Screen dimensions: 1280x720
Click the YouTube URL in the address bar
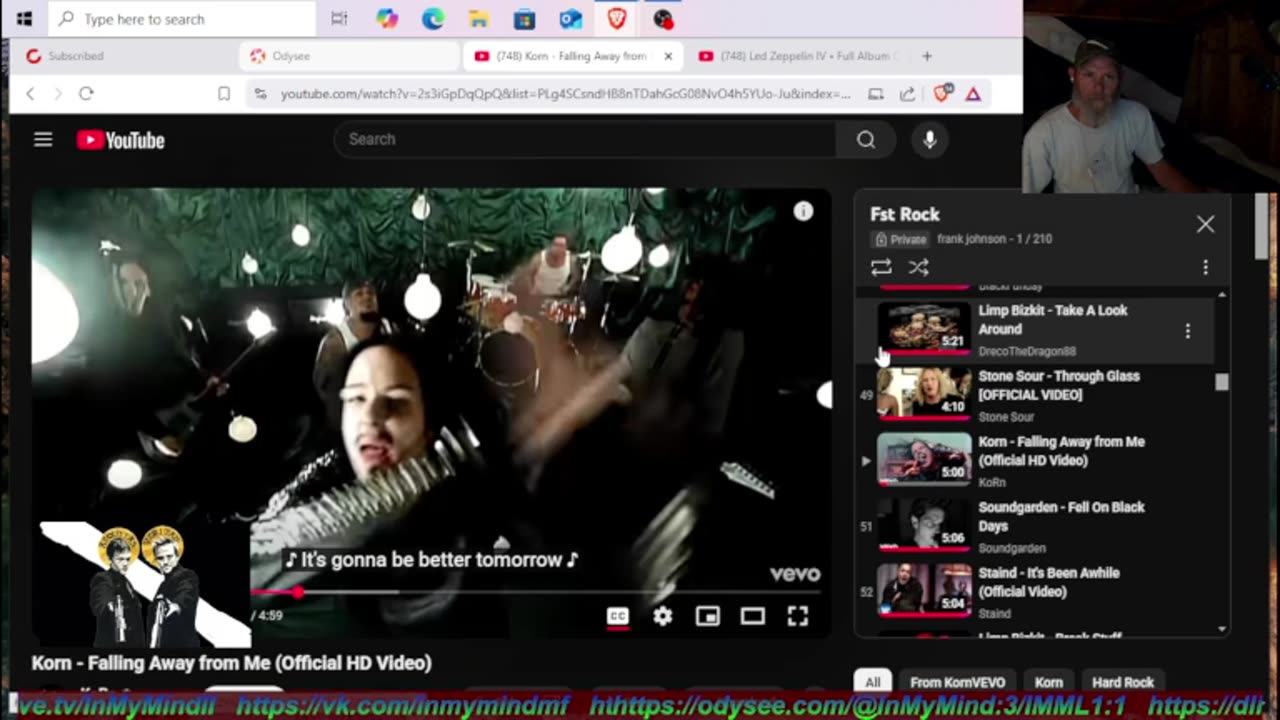tap(565, 94)
